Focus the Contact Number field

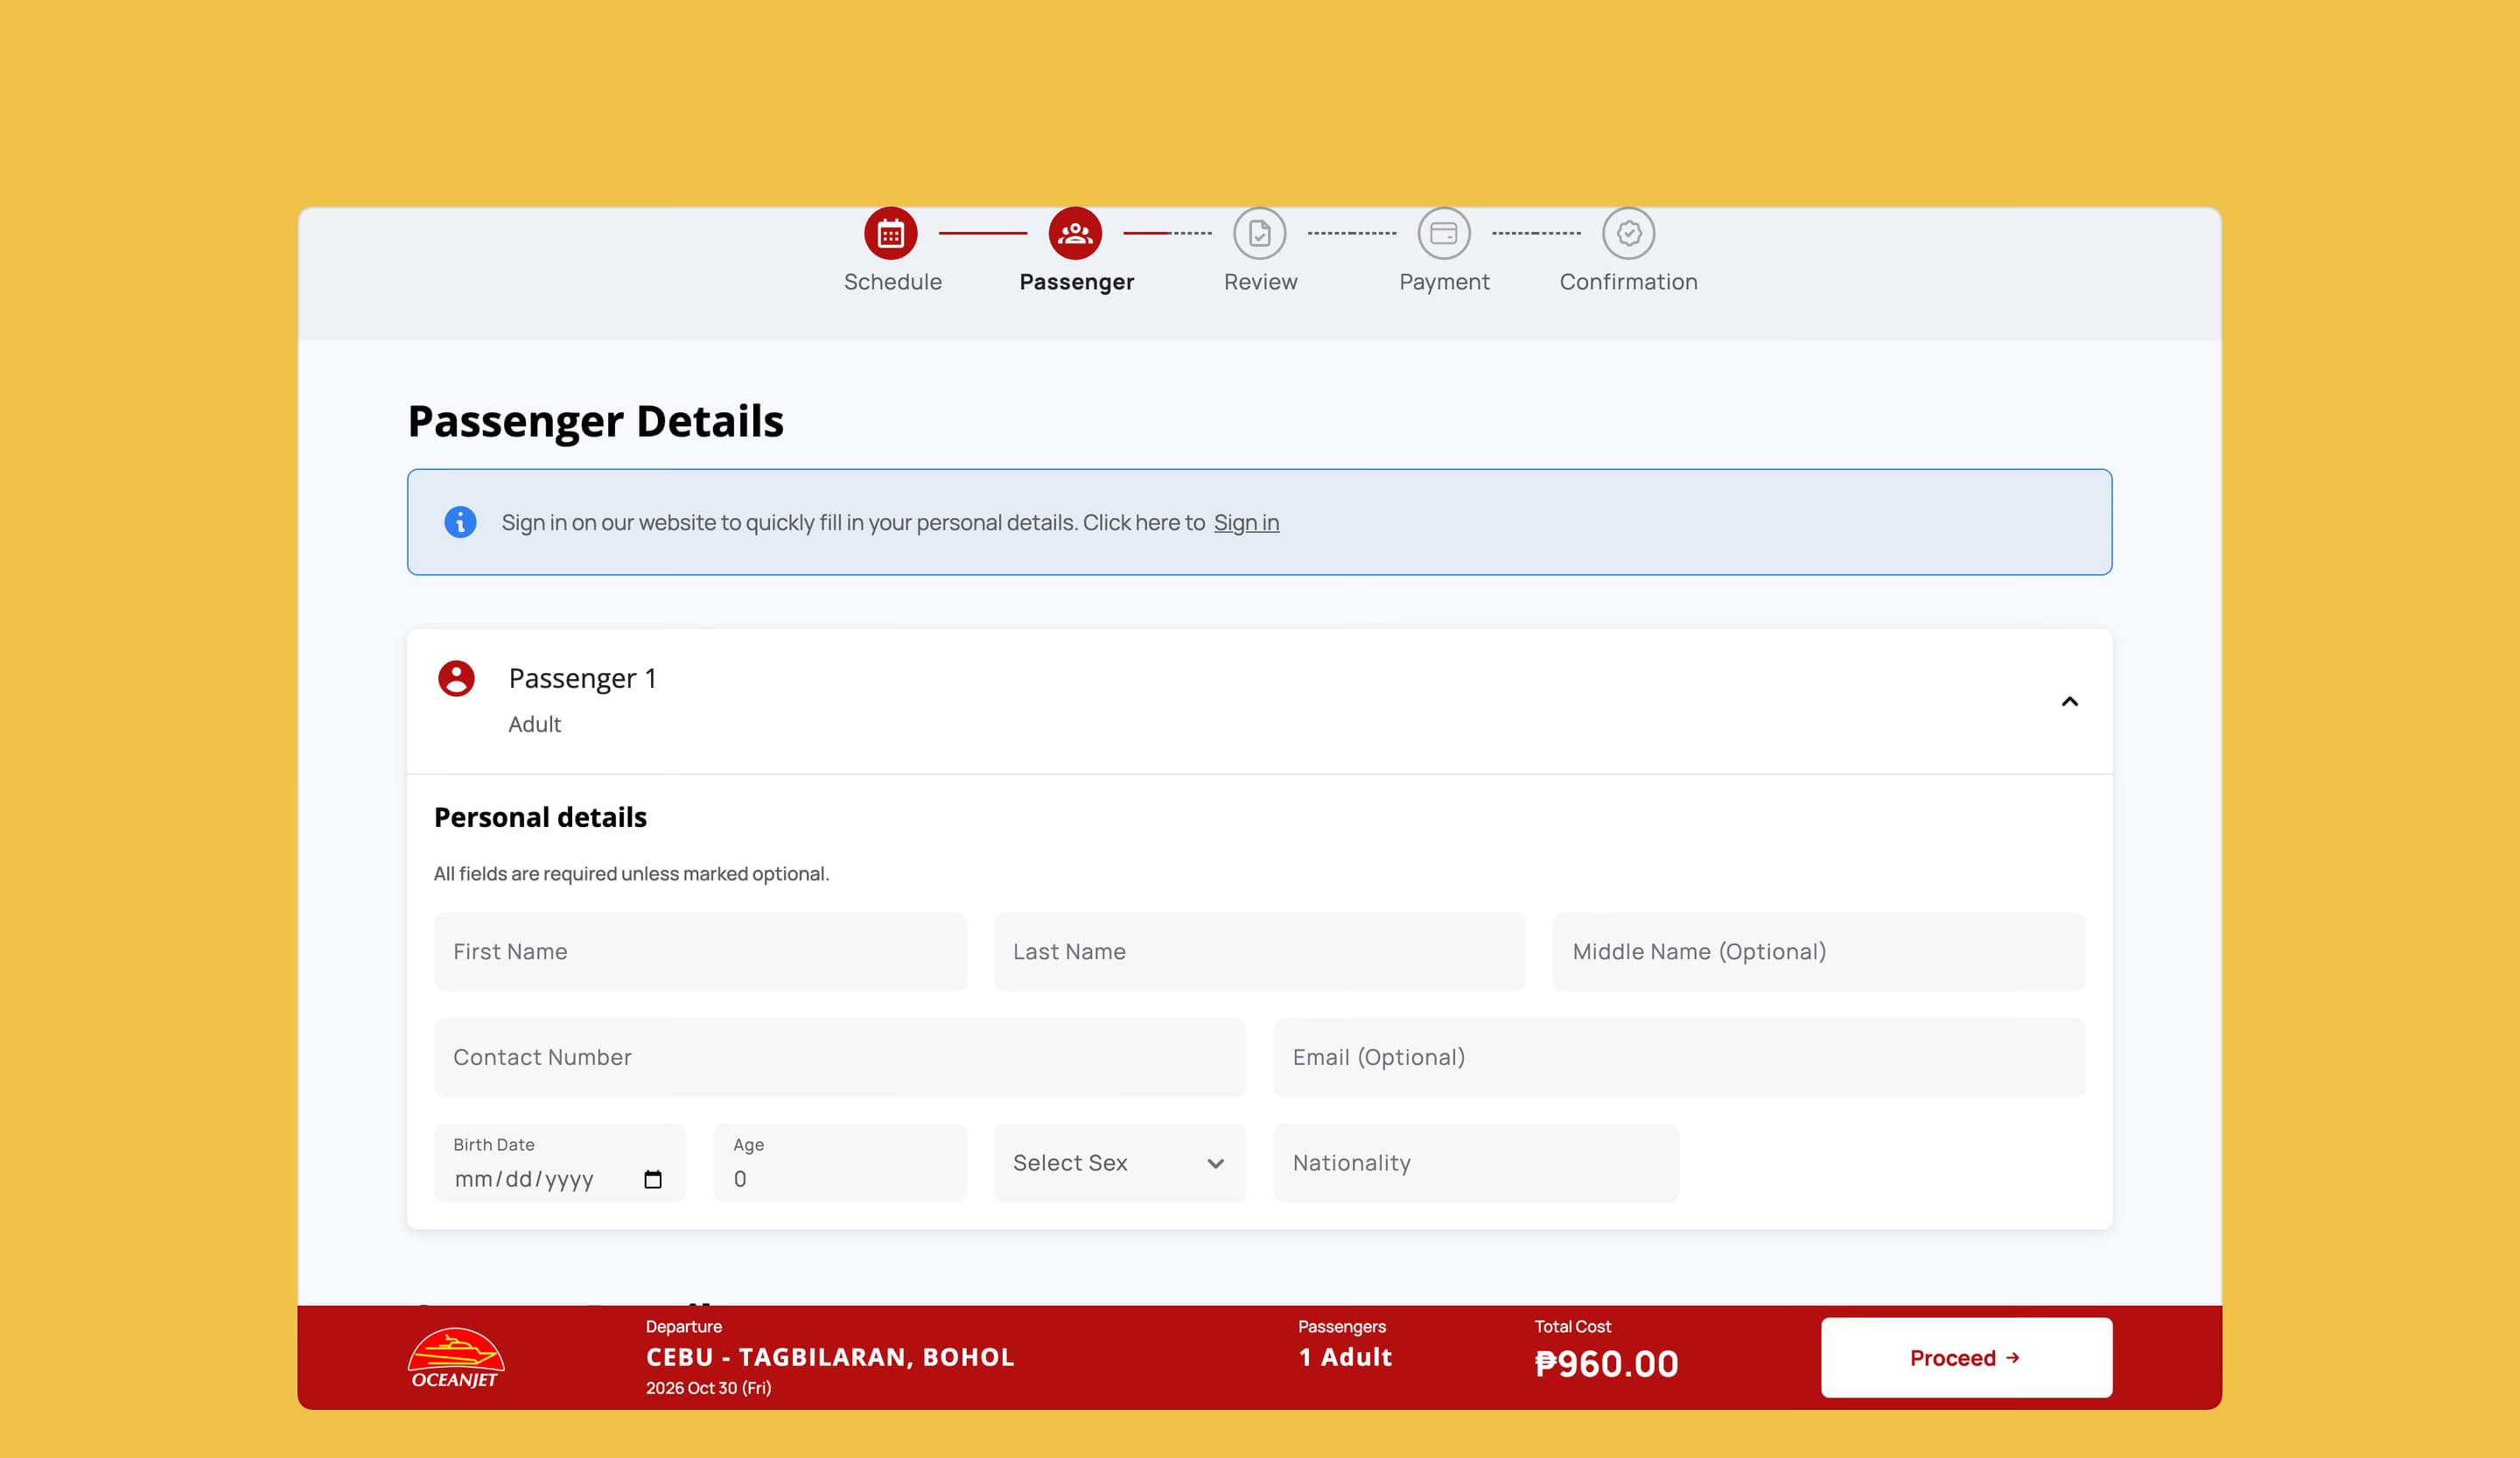point(840,1057)
